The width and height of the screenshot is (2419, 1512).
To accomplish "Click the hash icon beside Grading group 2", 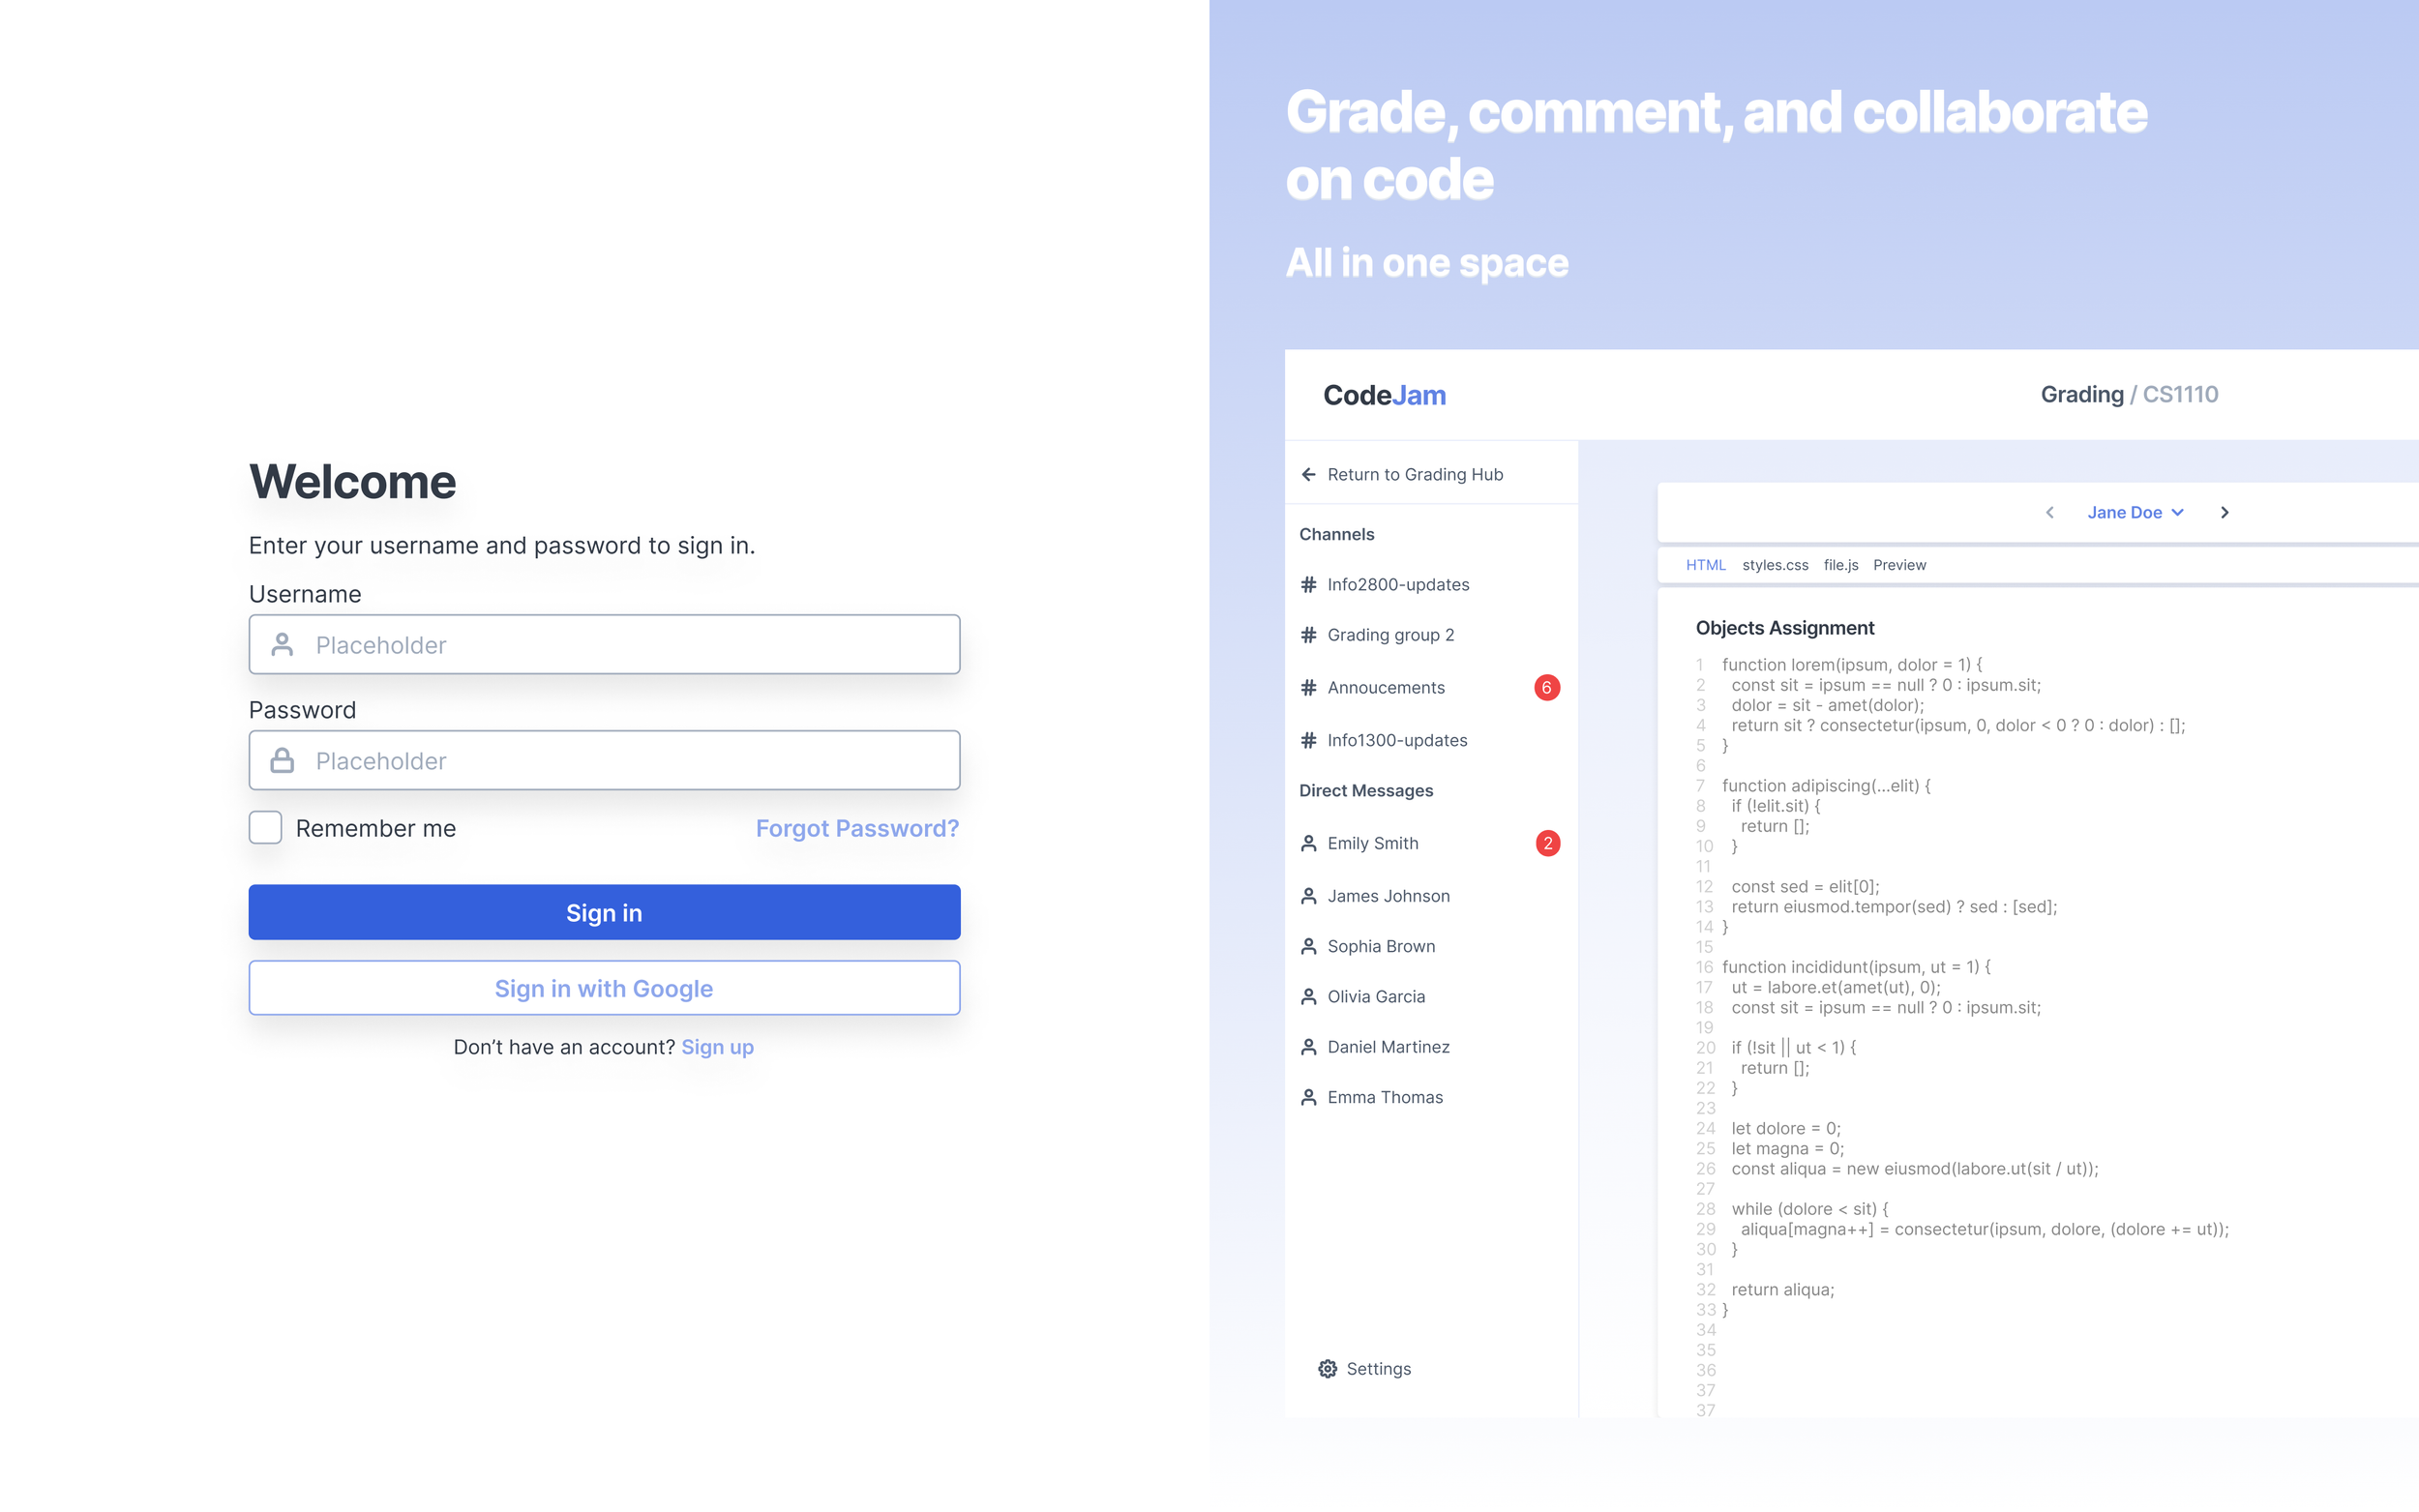I will pos(1308,635).
